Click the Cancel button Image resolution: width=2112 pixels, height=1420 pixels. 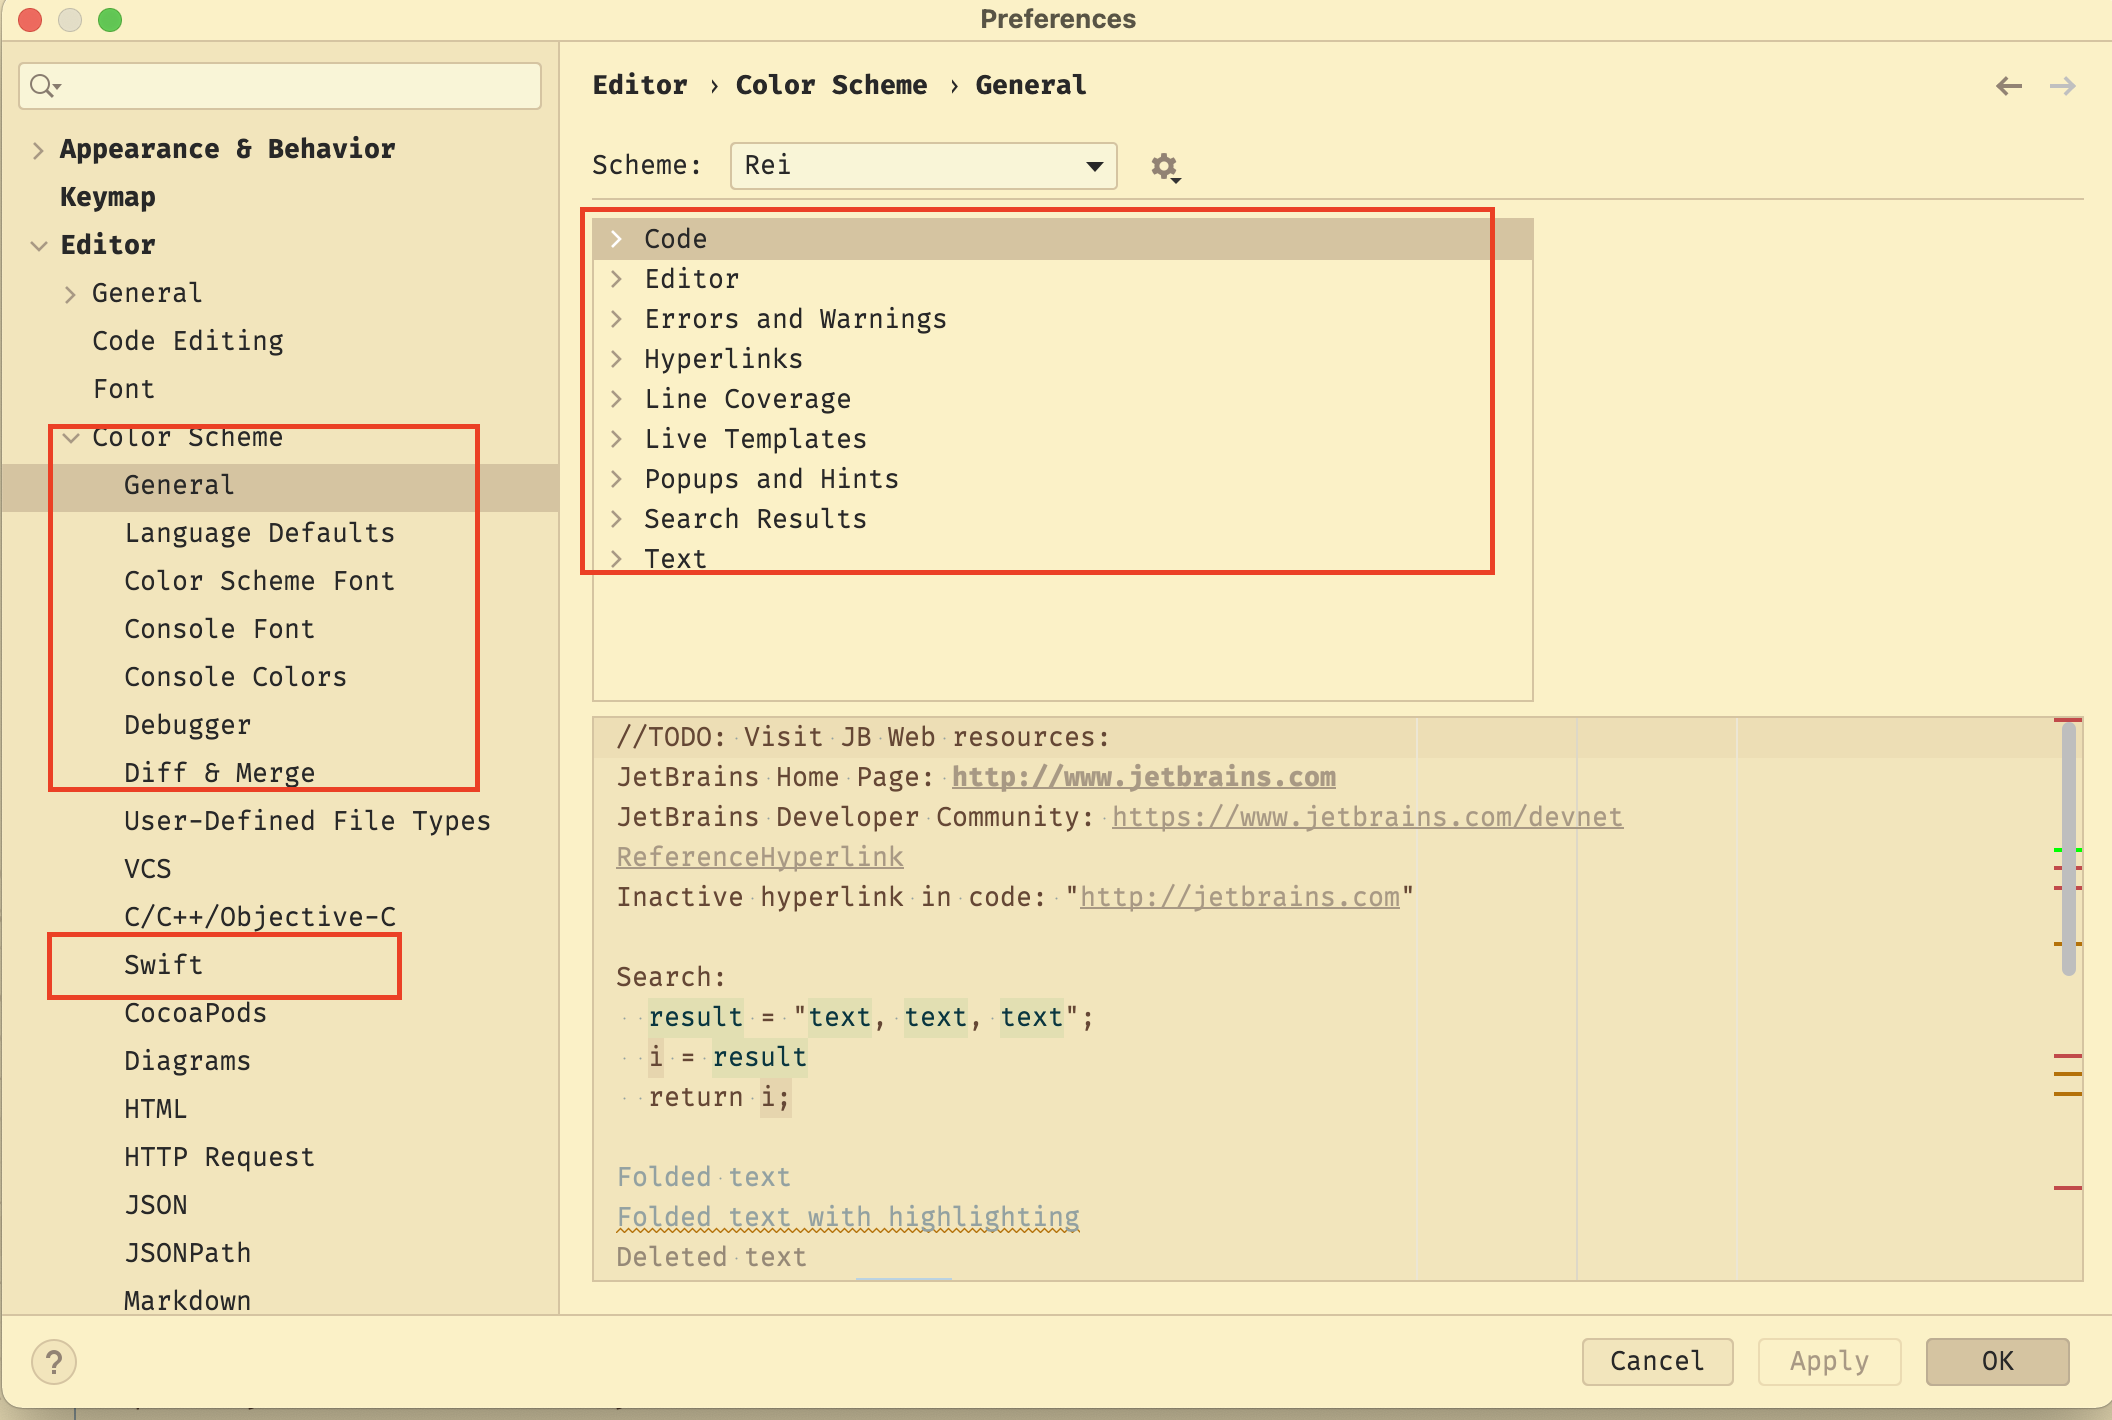click(1657, 1362)
